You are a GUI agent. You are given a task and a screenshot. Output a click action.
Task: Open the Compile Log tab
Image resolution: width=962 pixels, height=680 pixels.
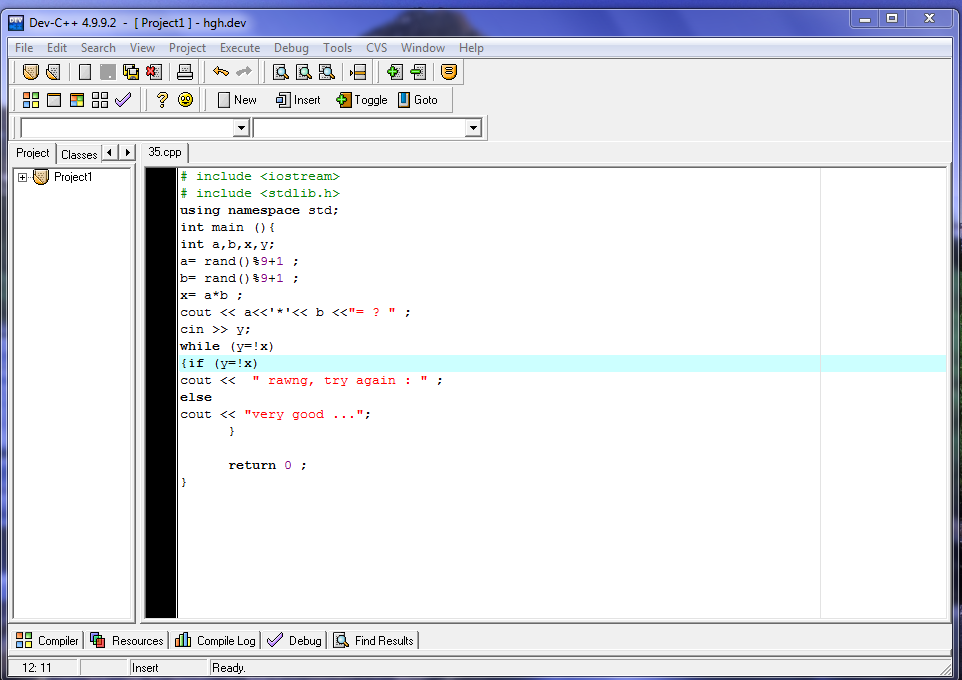tap(216, 641)
